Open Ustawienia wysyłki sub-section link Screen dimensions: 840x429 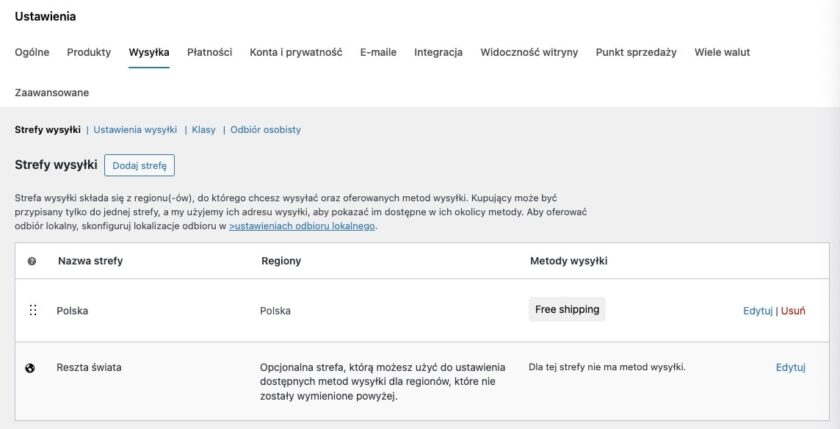tap(135, 130)
